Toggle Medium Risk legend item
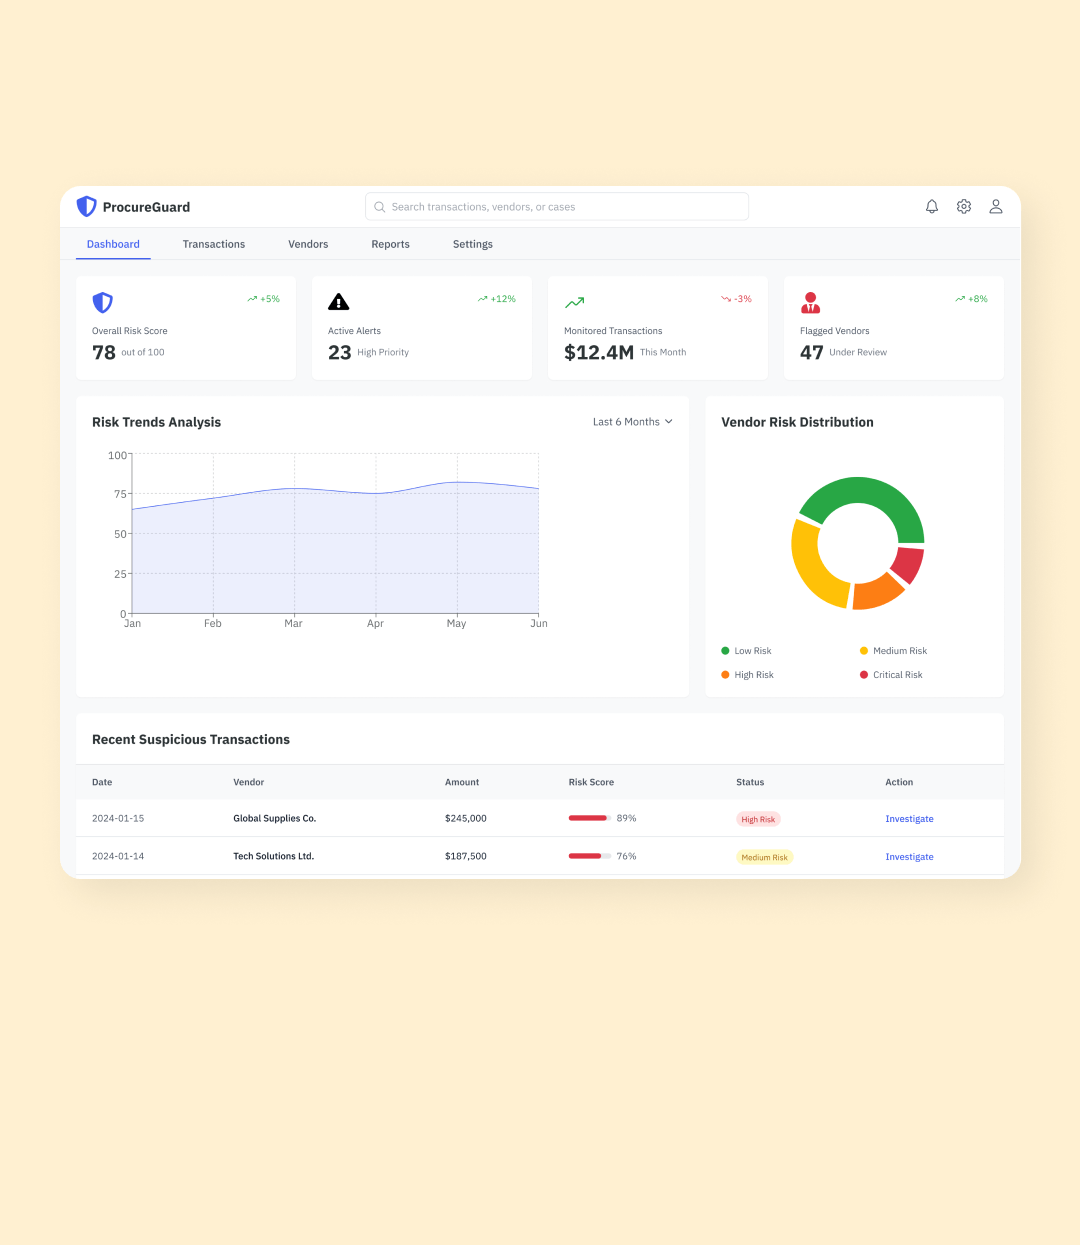Viewport: 1080px width, 1245px height. point(893,651)
